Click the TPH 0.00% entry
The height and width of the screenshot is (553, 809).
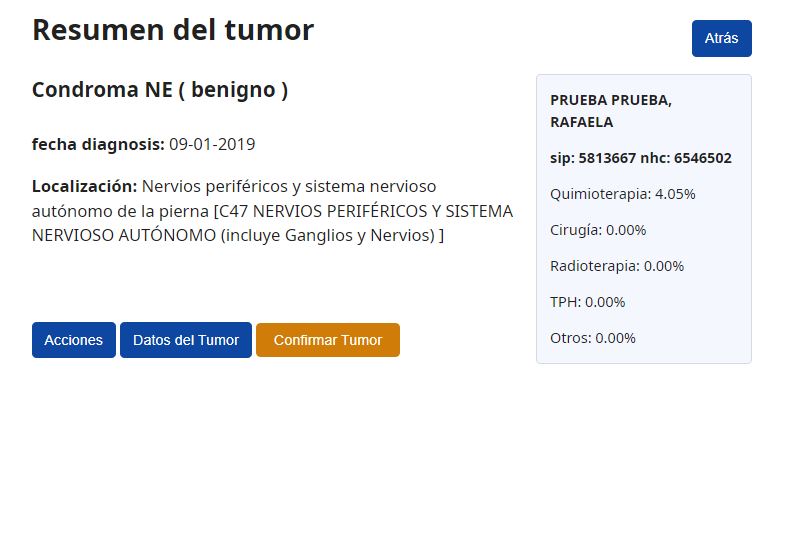coord(587,302)
